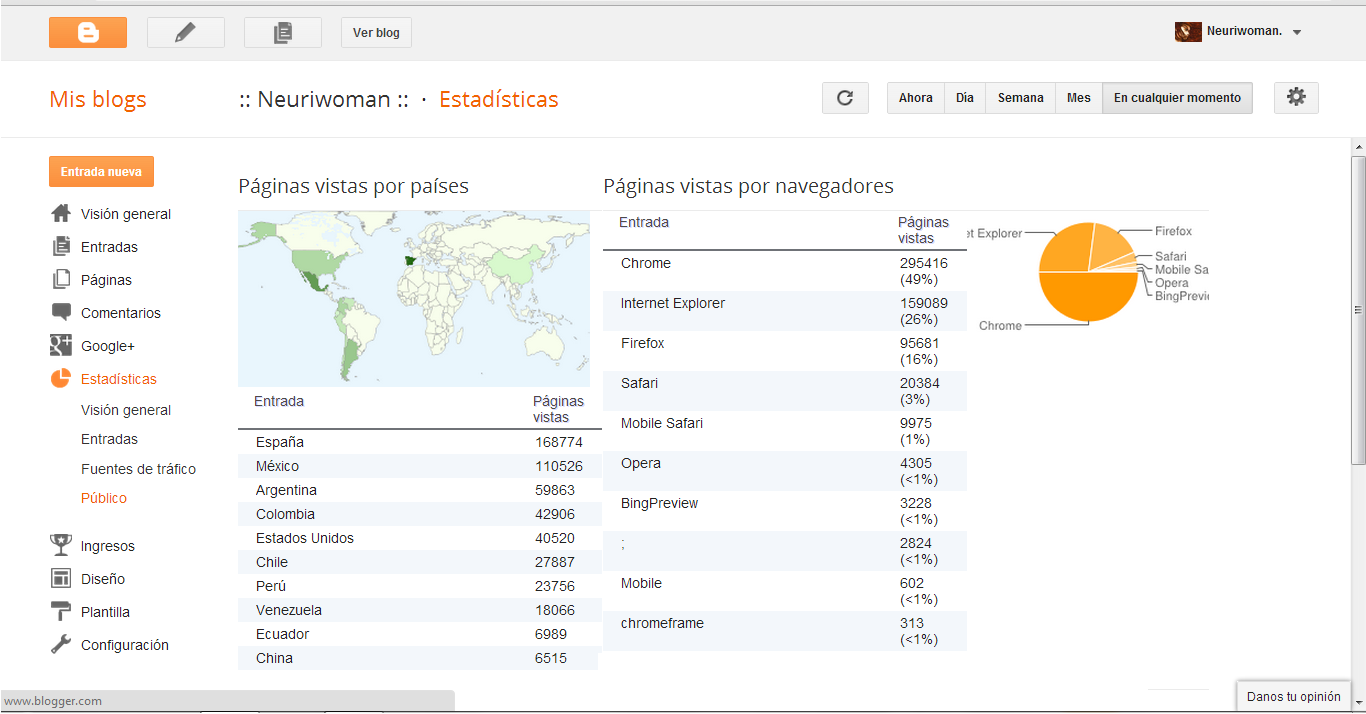Click the Mobile Safari browser row
This screenshot has width=1366, height=714.
tap(785, 431)
